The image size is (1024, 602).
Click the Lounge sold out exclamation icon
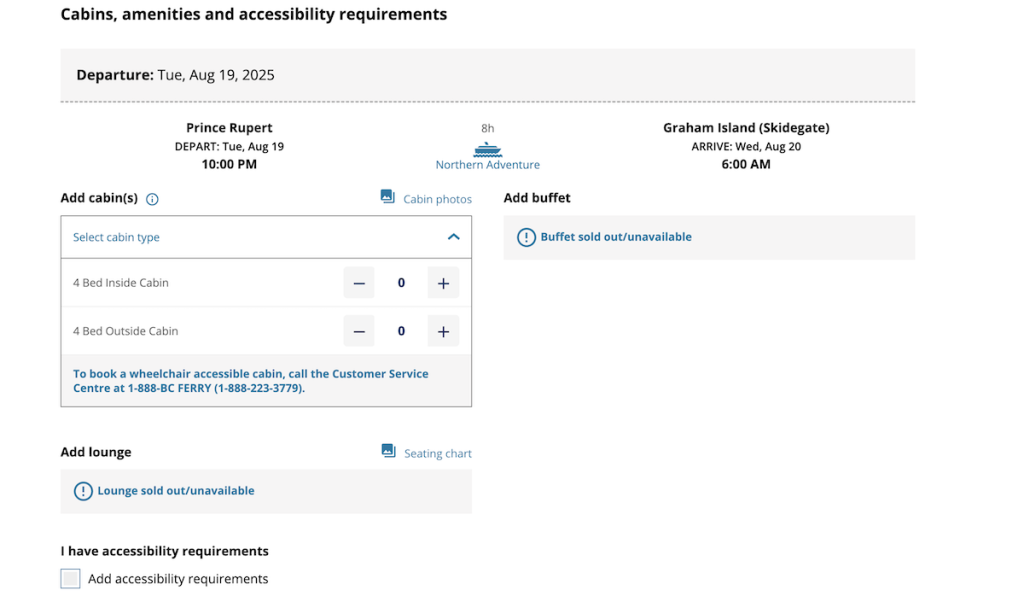click(x=83, y=491)
